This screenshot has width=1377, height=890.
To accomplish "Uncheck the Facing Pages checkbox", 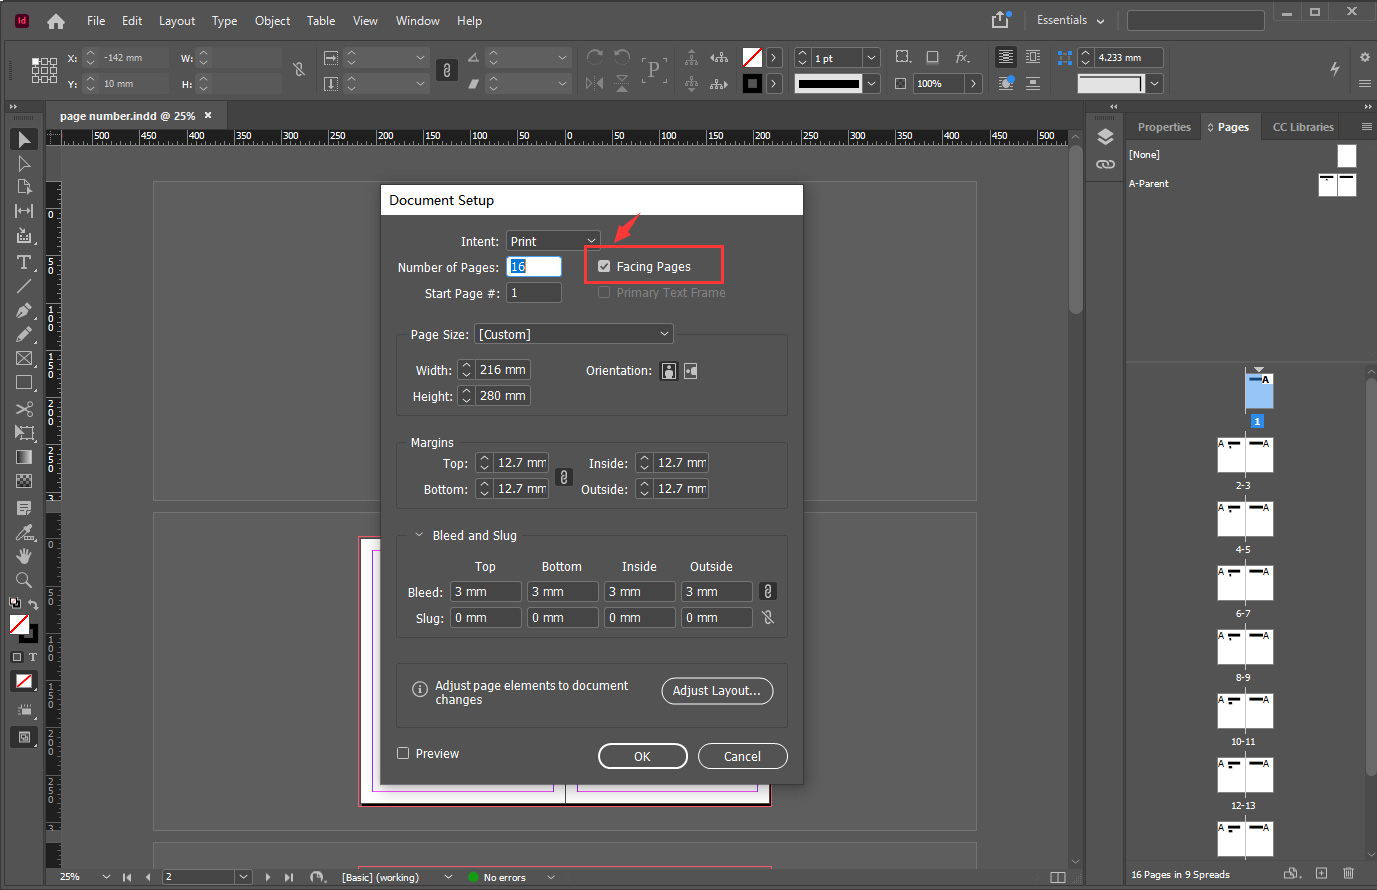I will coord(604,266).
